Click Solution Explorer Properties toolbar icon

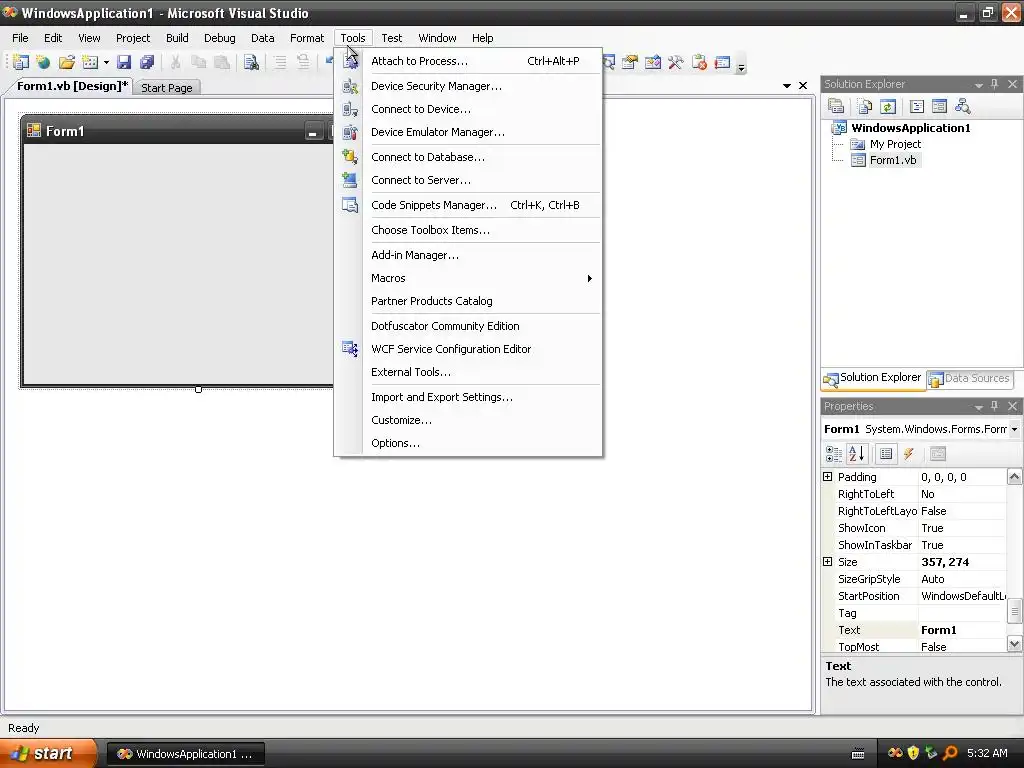[836, 106]
